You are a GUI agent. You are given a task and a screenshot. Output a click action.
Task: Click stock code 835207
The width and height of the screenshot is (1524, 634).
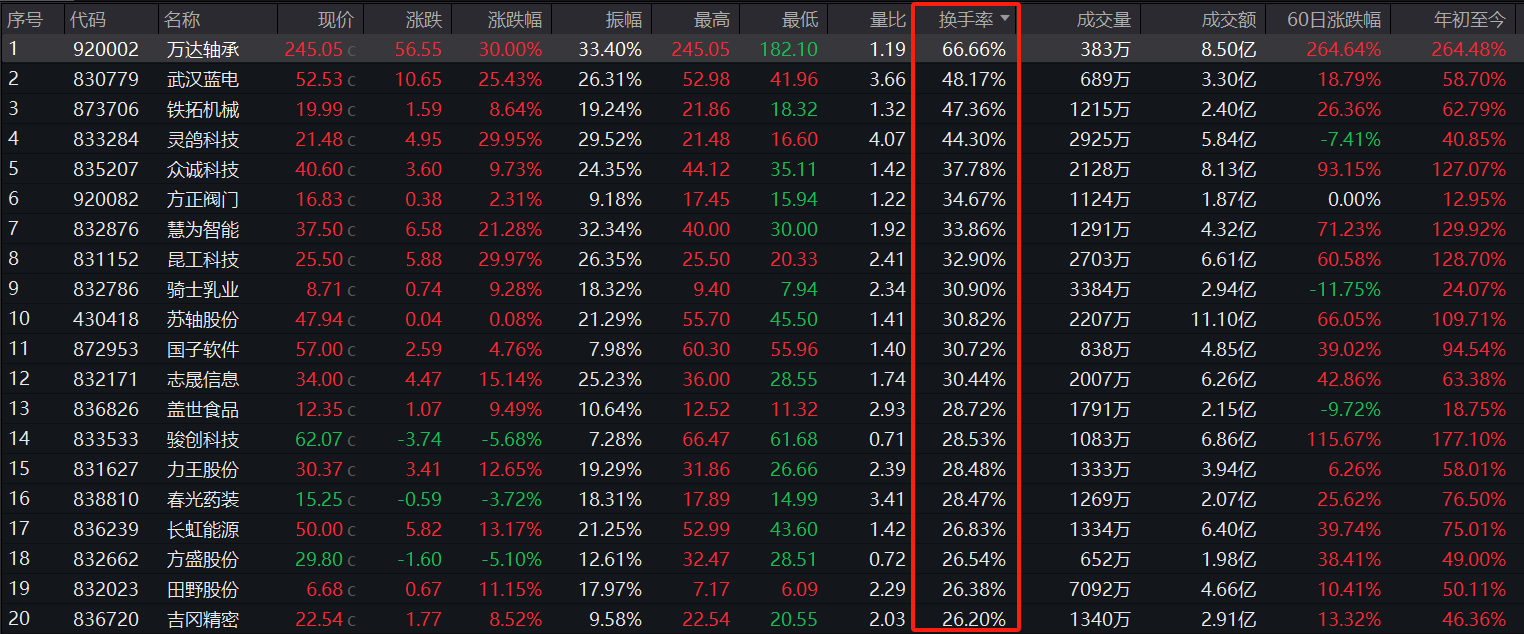coord(106,169)
